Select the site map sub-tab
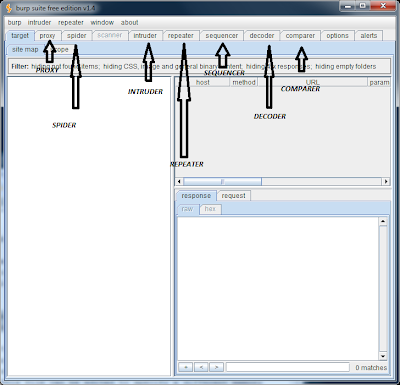400x385 pixels. [x=25, y=50]
